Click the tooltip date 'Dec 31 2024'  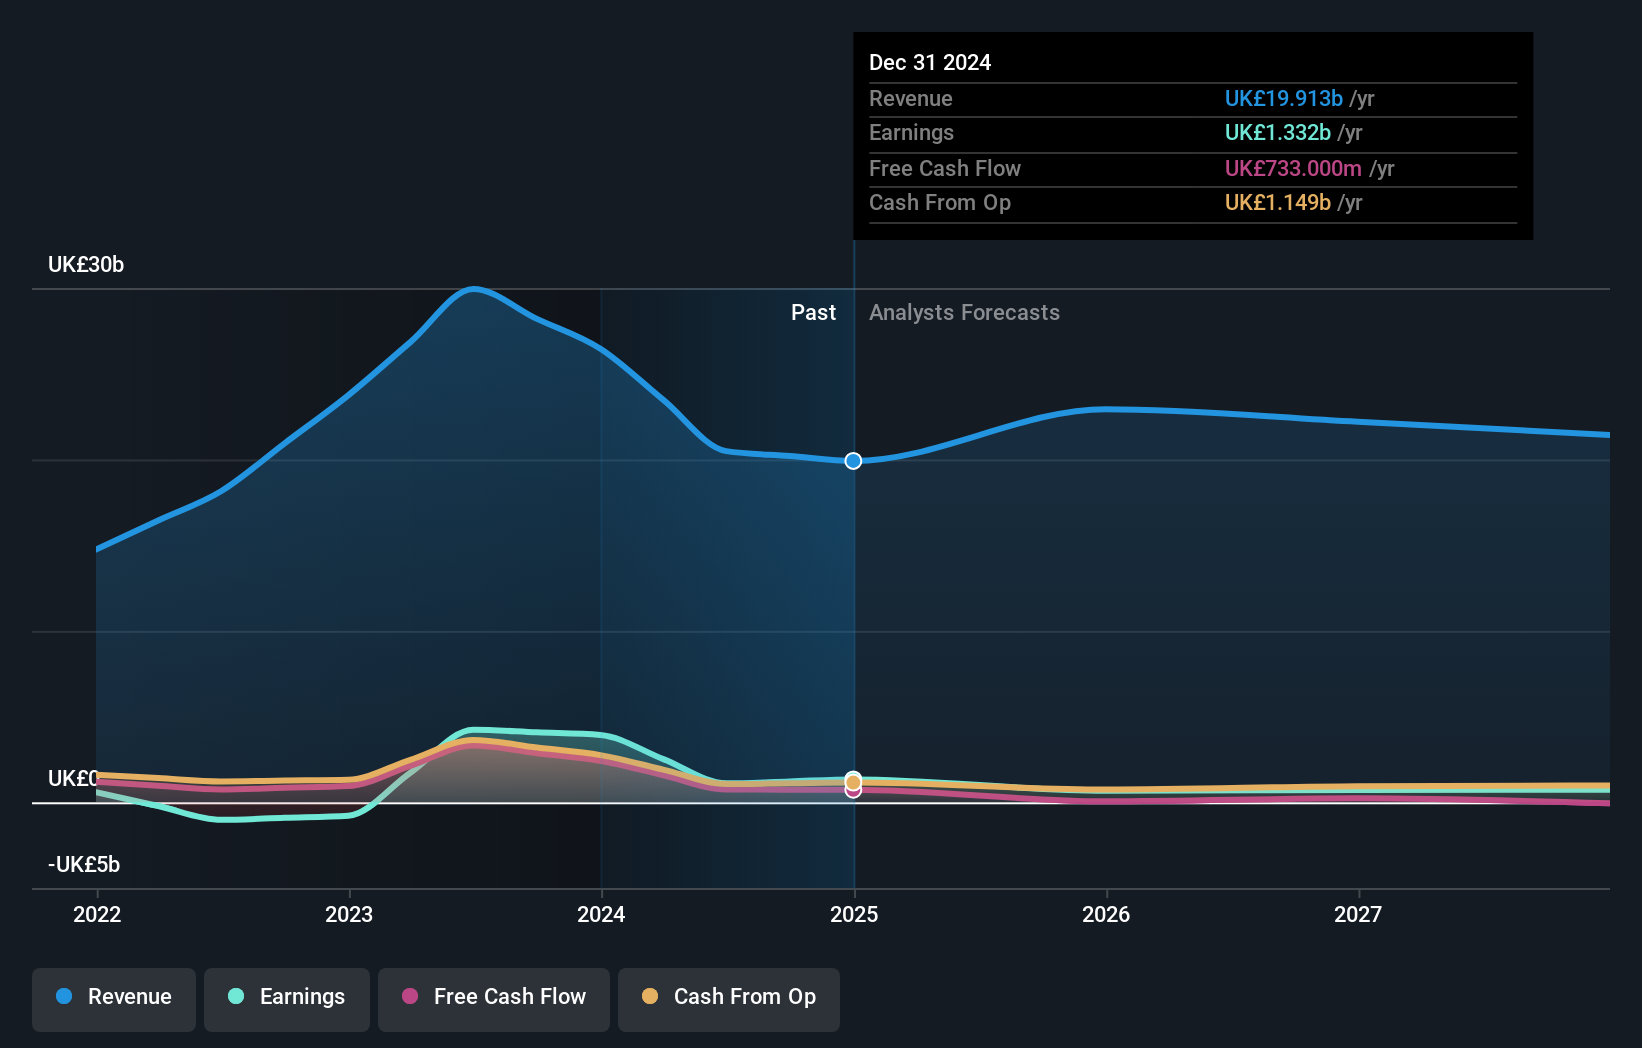tap(930, 63)
